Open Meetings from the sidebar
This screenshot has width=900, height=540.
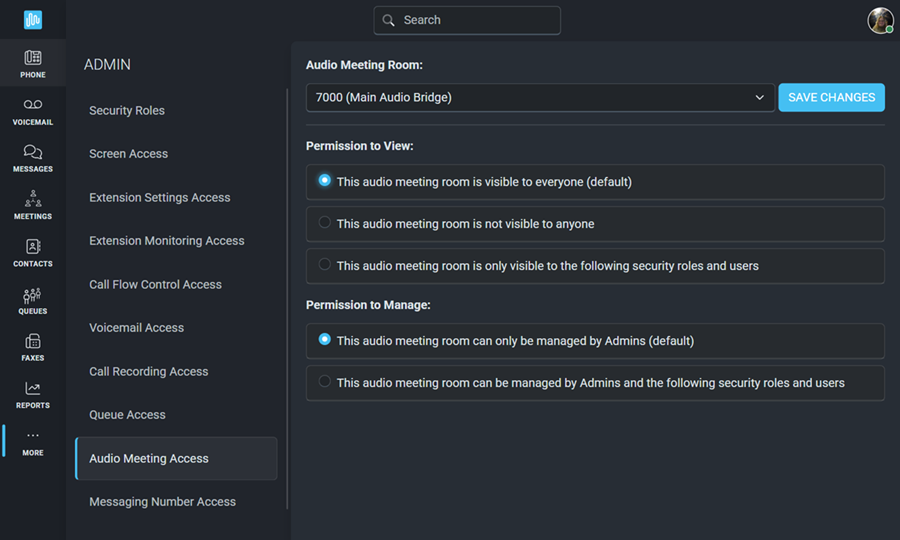pos(33,205)
